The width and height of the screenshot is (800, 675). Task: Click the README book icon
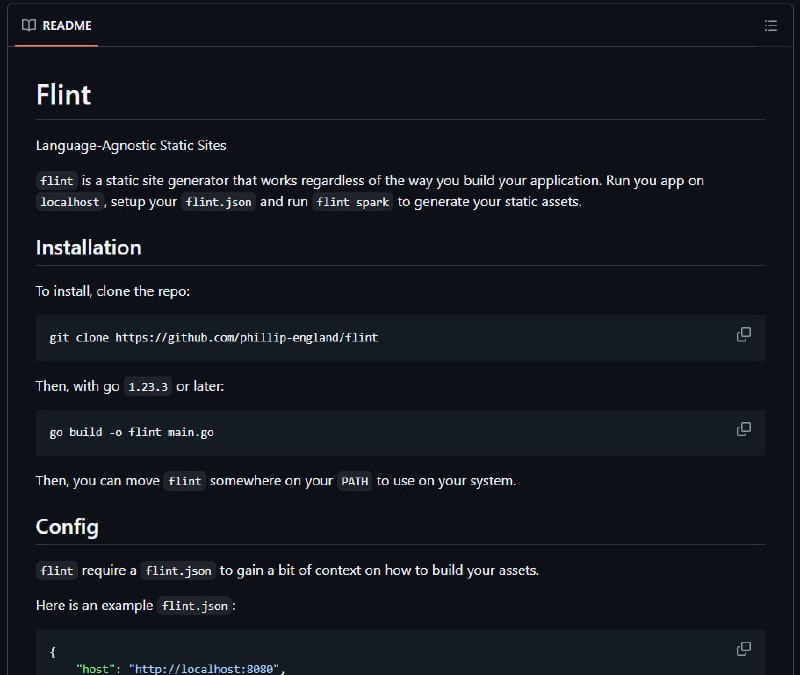pyautogui.click(x=29, y=26)
